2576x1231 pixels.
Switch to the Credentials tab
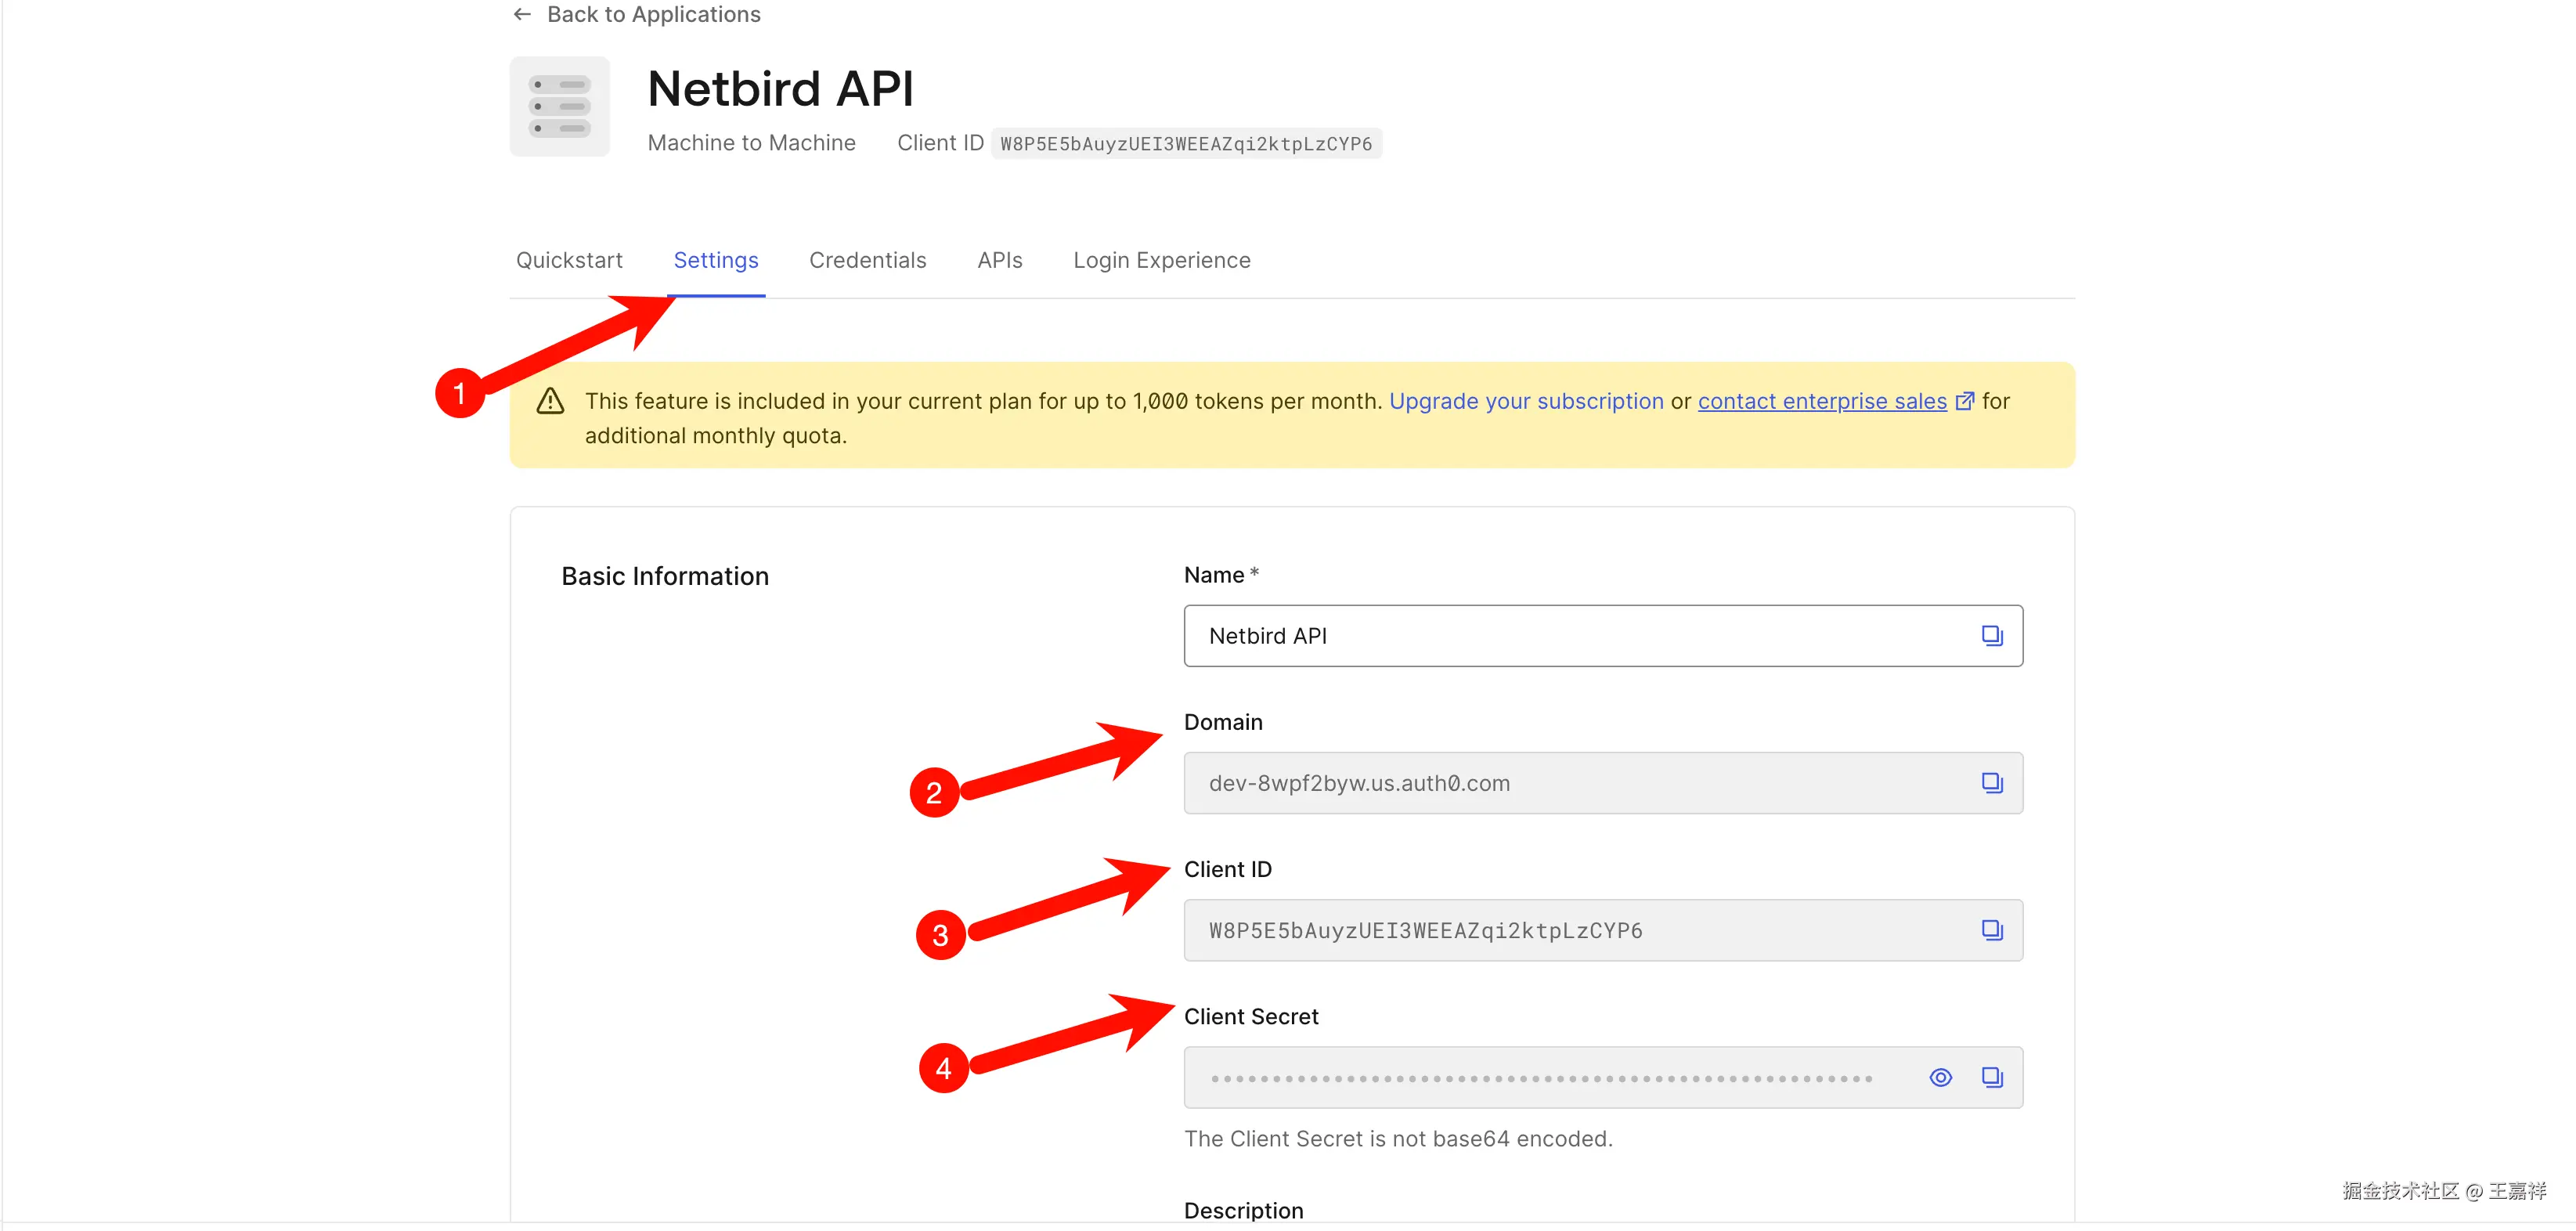tap(867, 260)
